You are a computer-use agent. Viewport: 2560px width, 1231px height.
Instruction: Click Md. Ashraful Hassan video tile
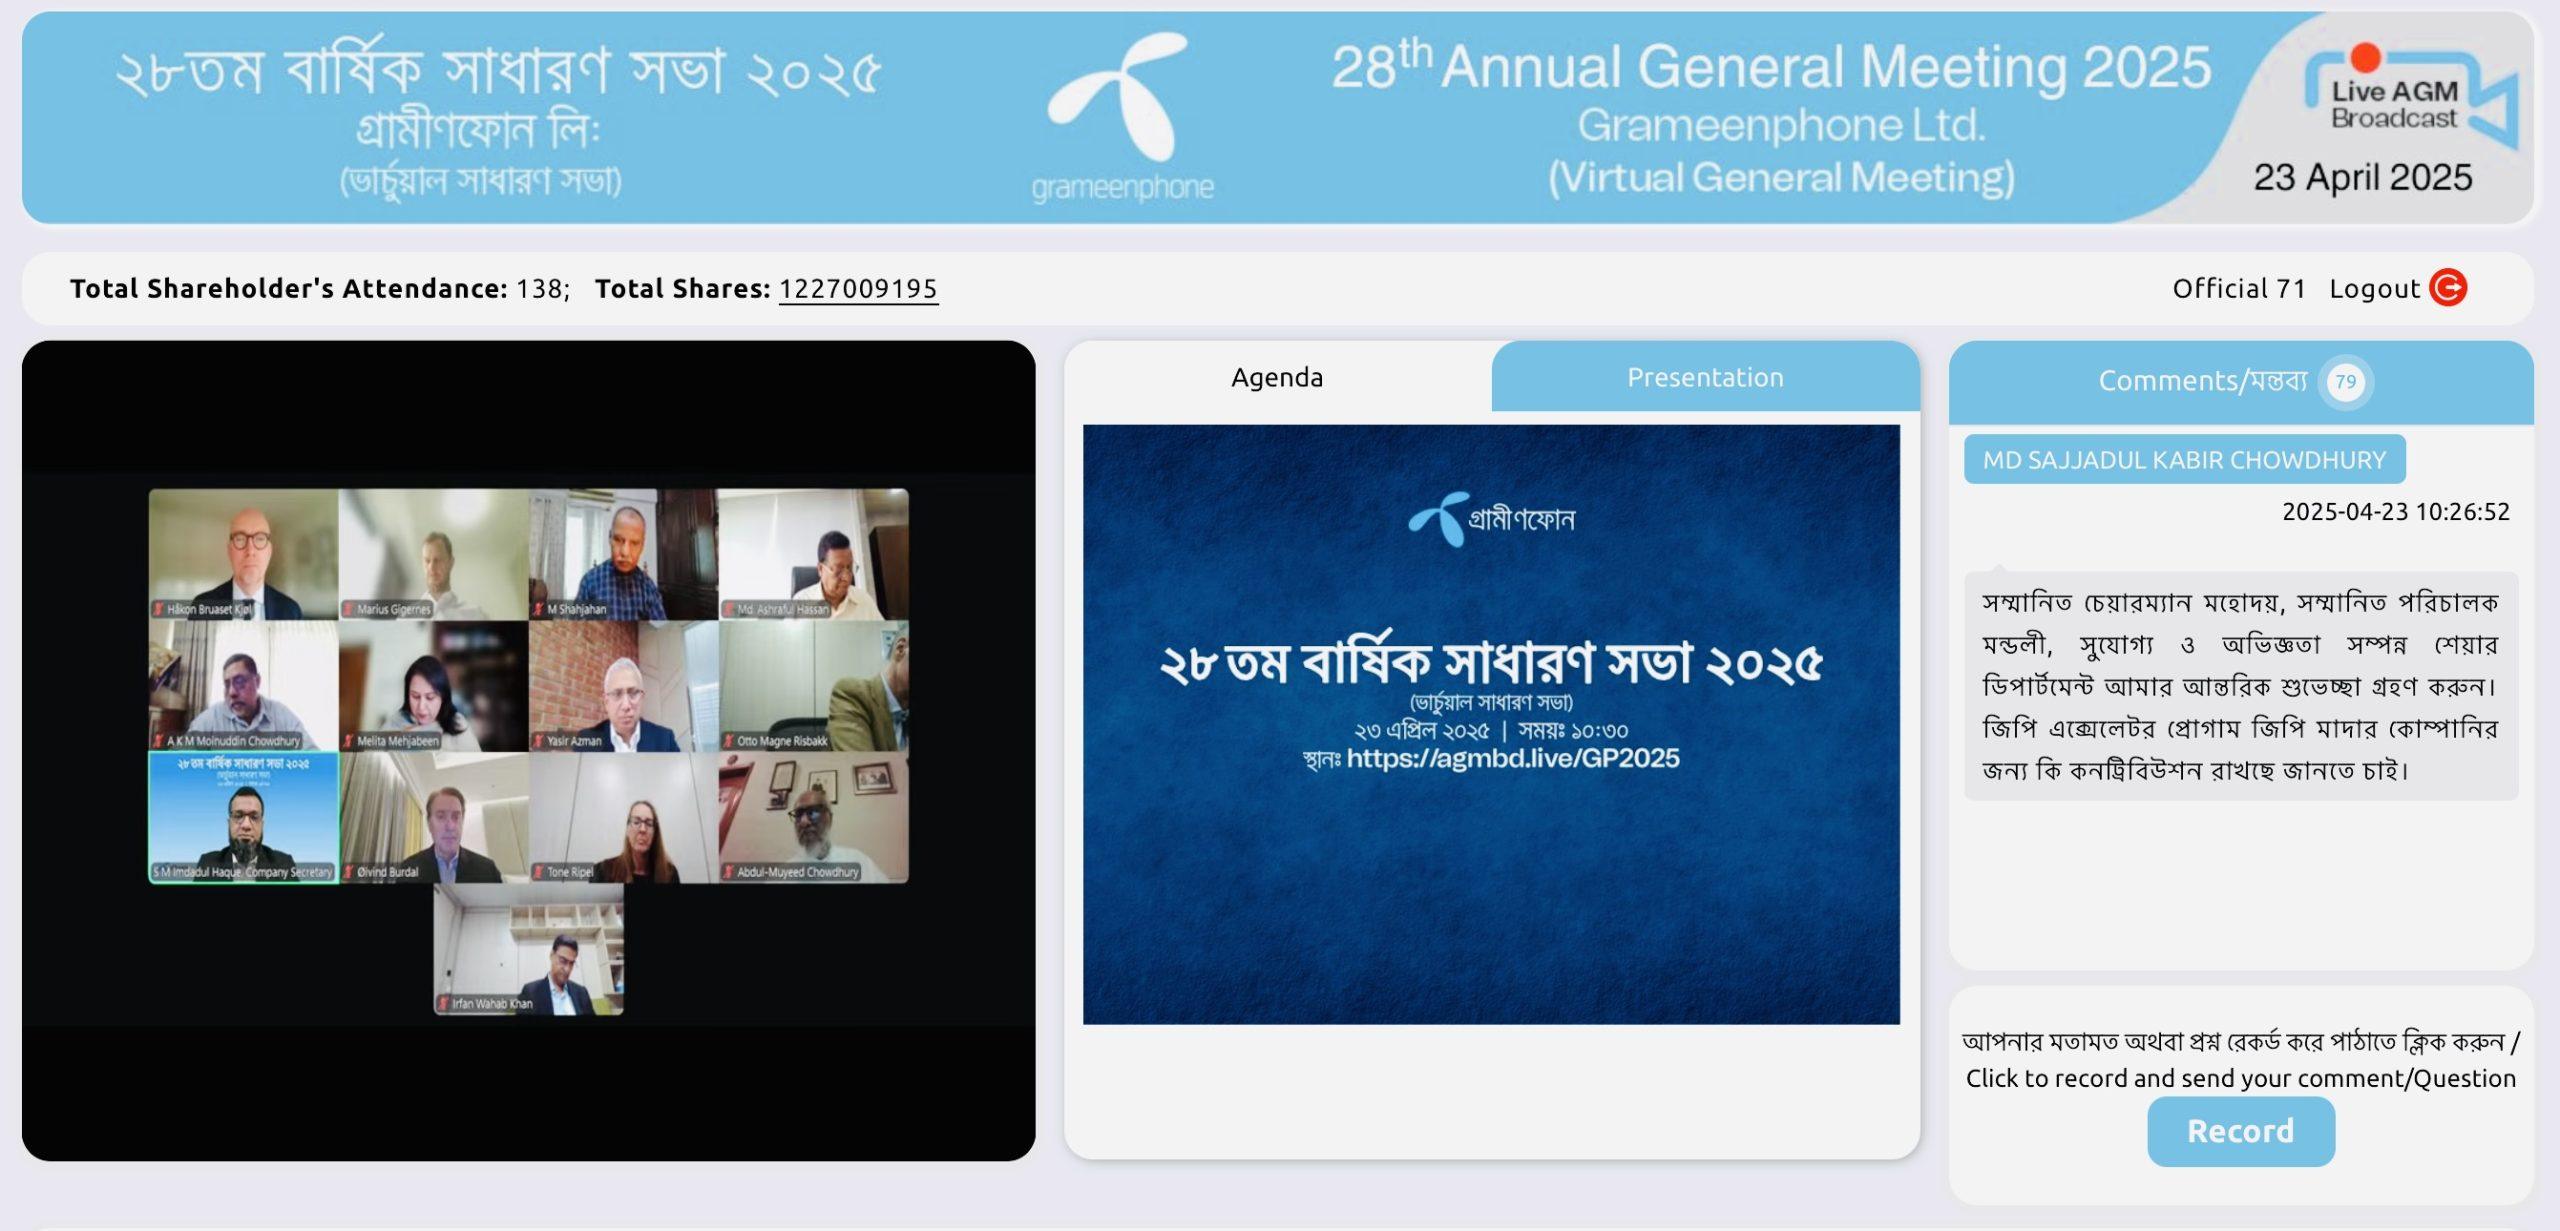click(x=813, y=554)
